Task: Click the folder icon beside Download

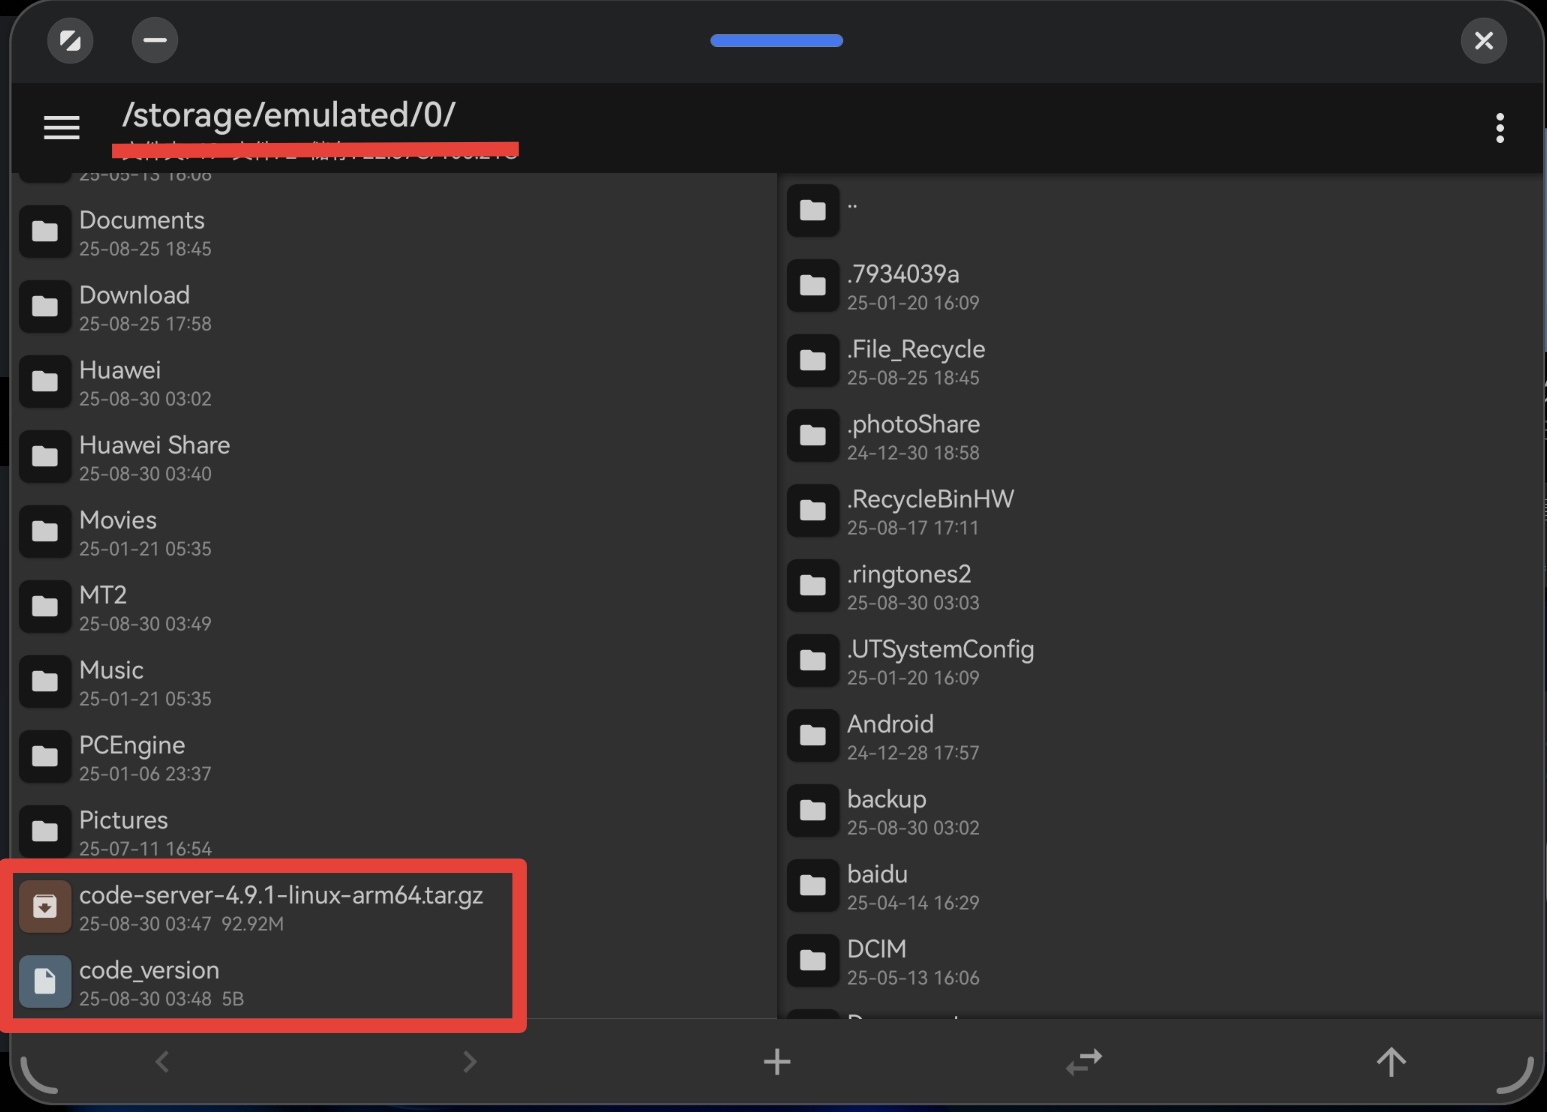Action: pos(45,307)
